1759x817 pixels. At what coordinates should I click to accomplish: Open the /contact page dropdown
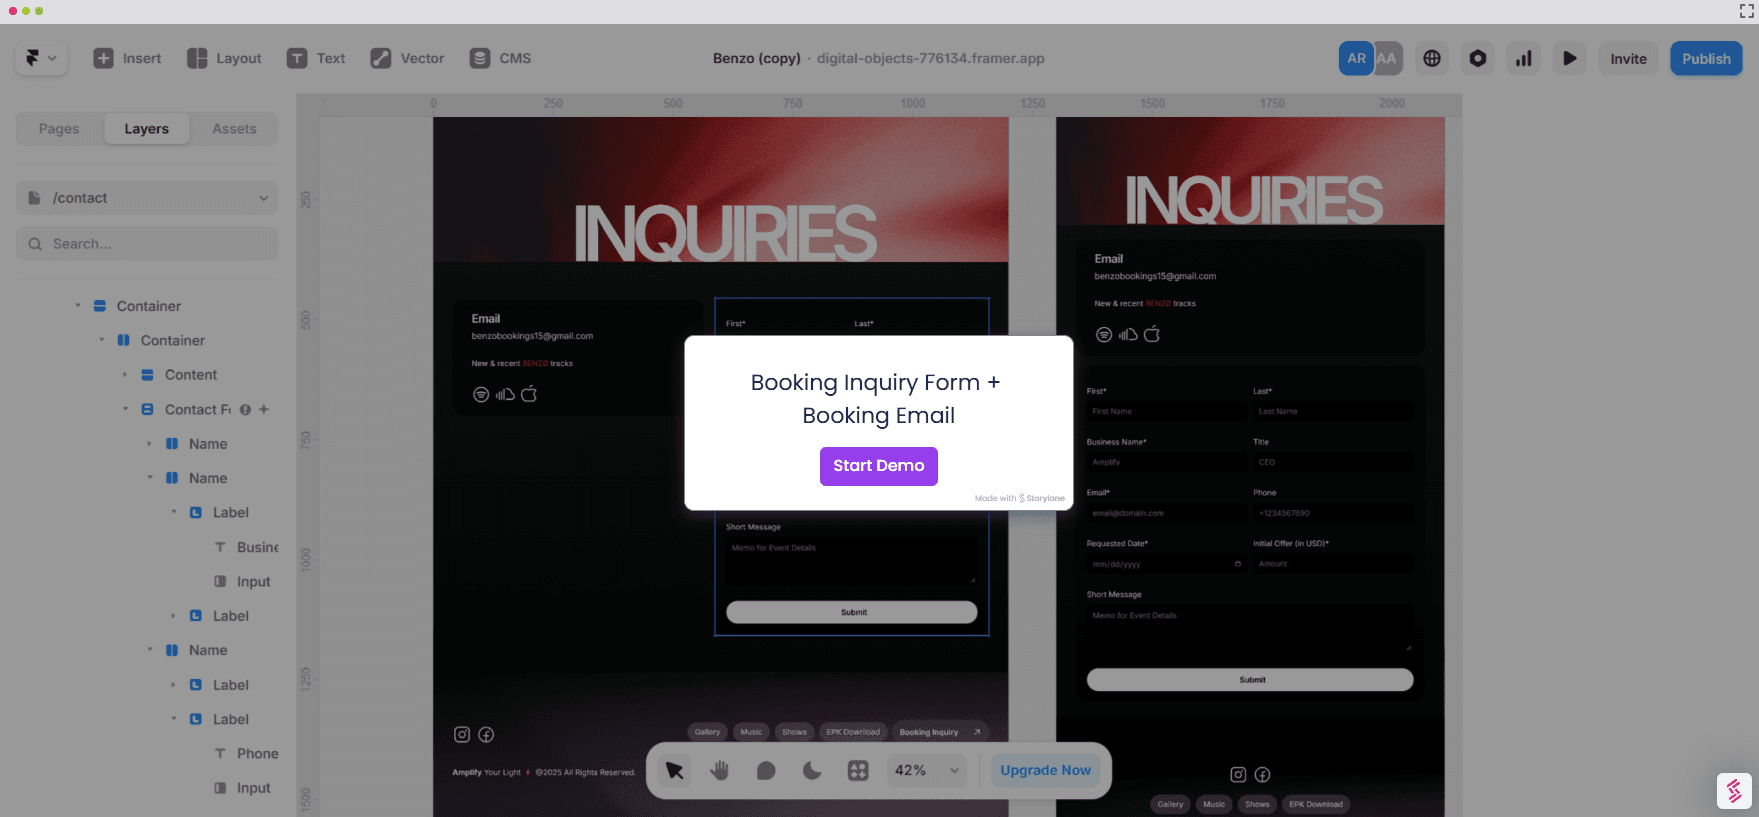click(147, 198)
